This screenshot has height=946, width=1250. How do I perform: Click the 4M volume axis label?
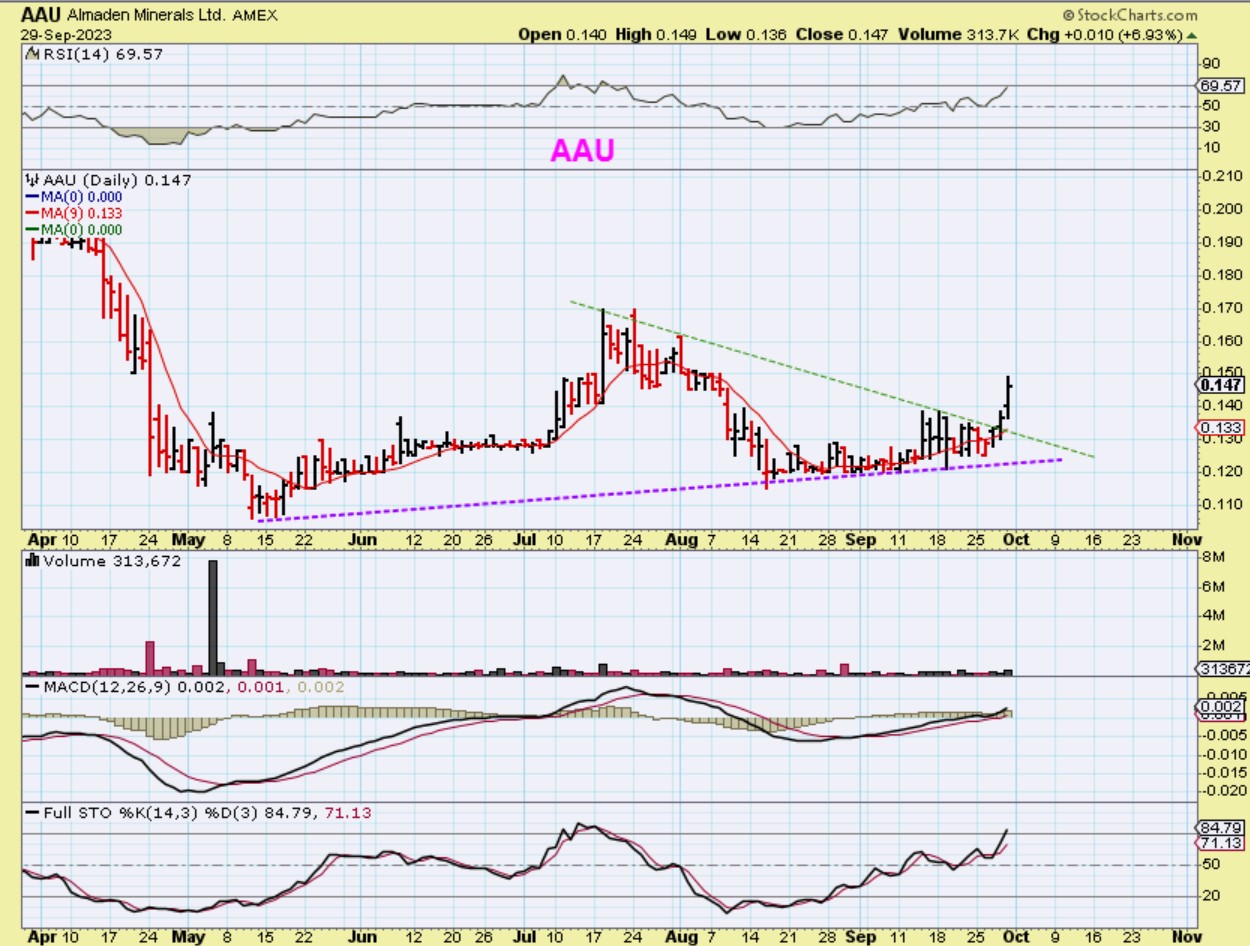point(1211,615)
